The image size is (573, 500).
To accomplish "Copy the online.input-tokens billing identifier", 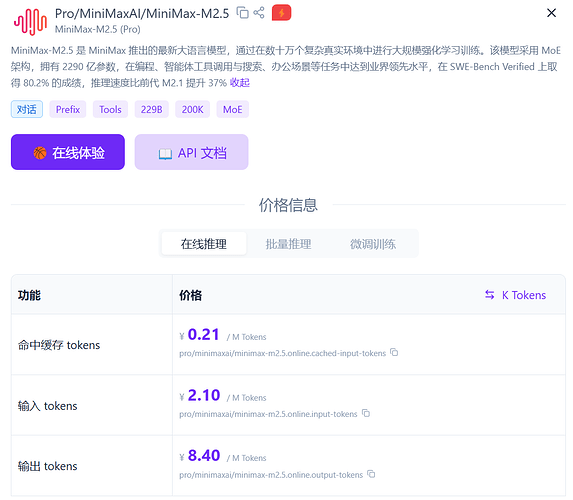I will [366, 413].
